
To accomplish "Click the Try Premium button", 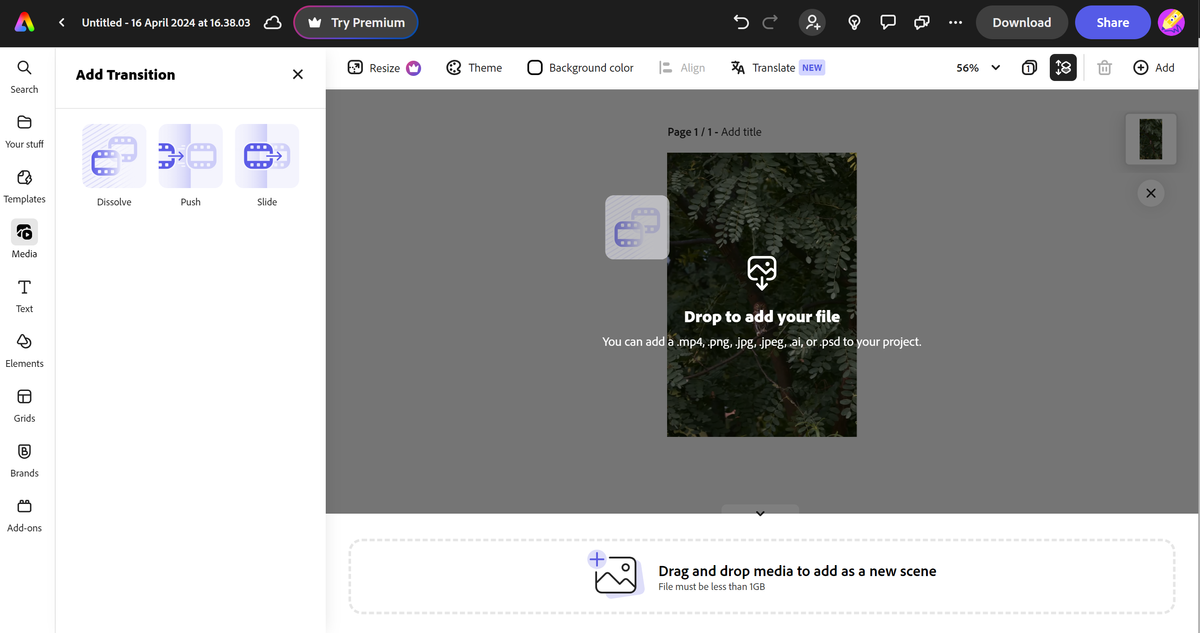I will pyautogui.click(x=356, y=22).
